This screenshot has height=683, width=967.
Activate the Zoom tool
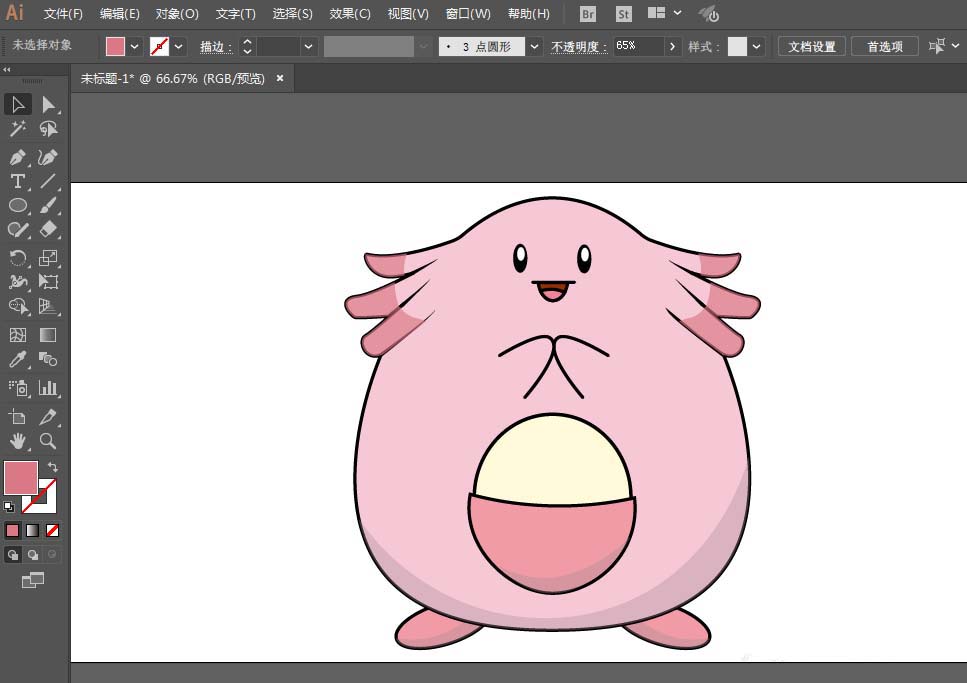48,441
